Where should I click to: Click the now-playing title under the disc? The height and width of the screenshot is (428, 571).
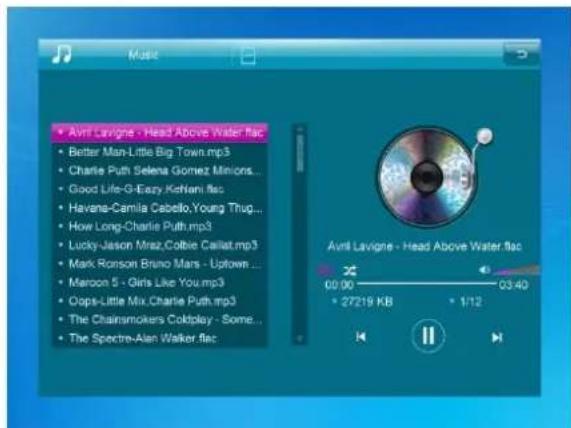[425, 246]
